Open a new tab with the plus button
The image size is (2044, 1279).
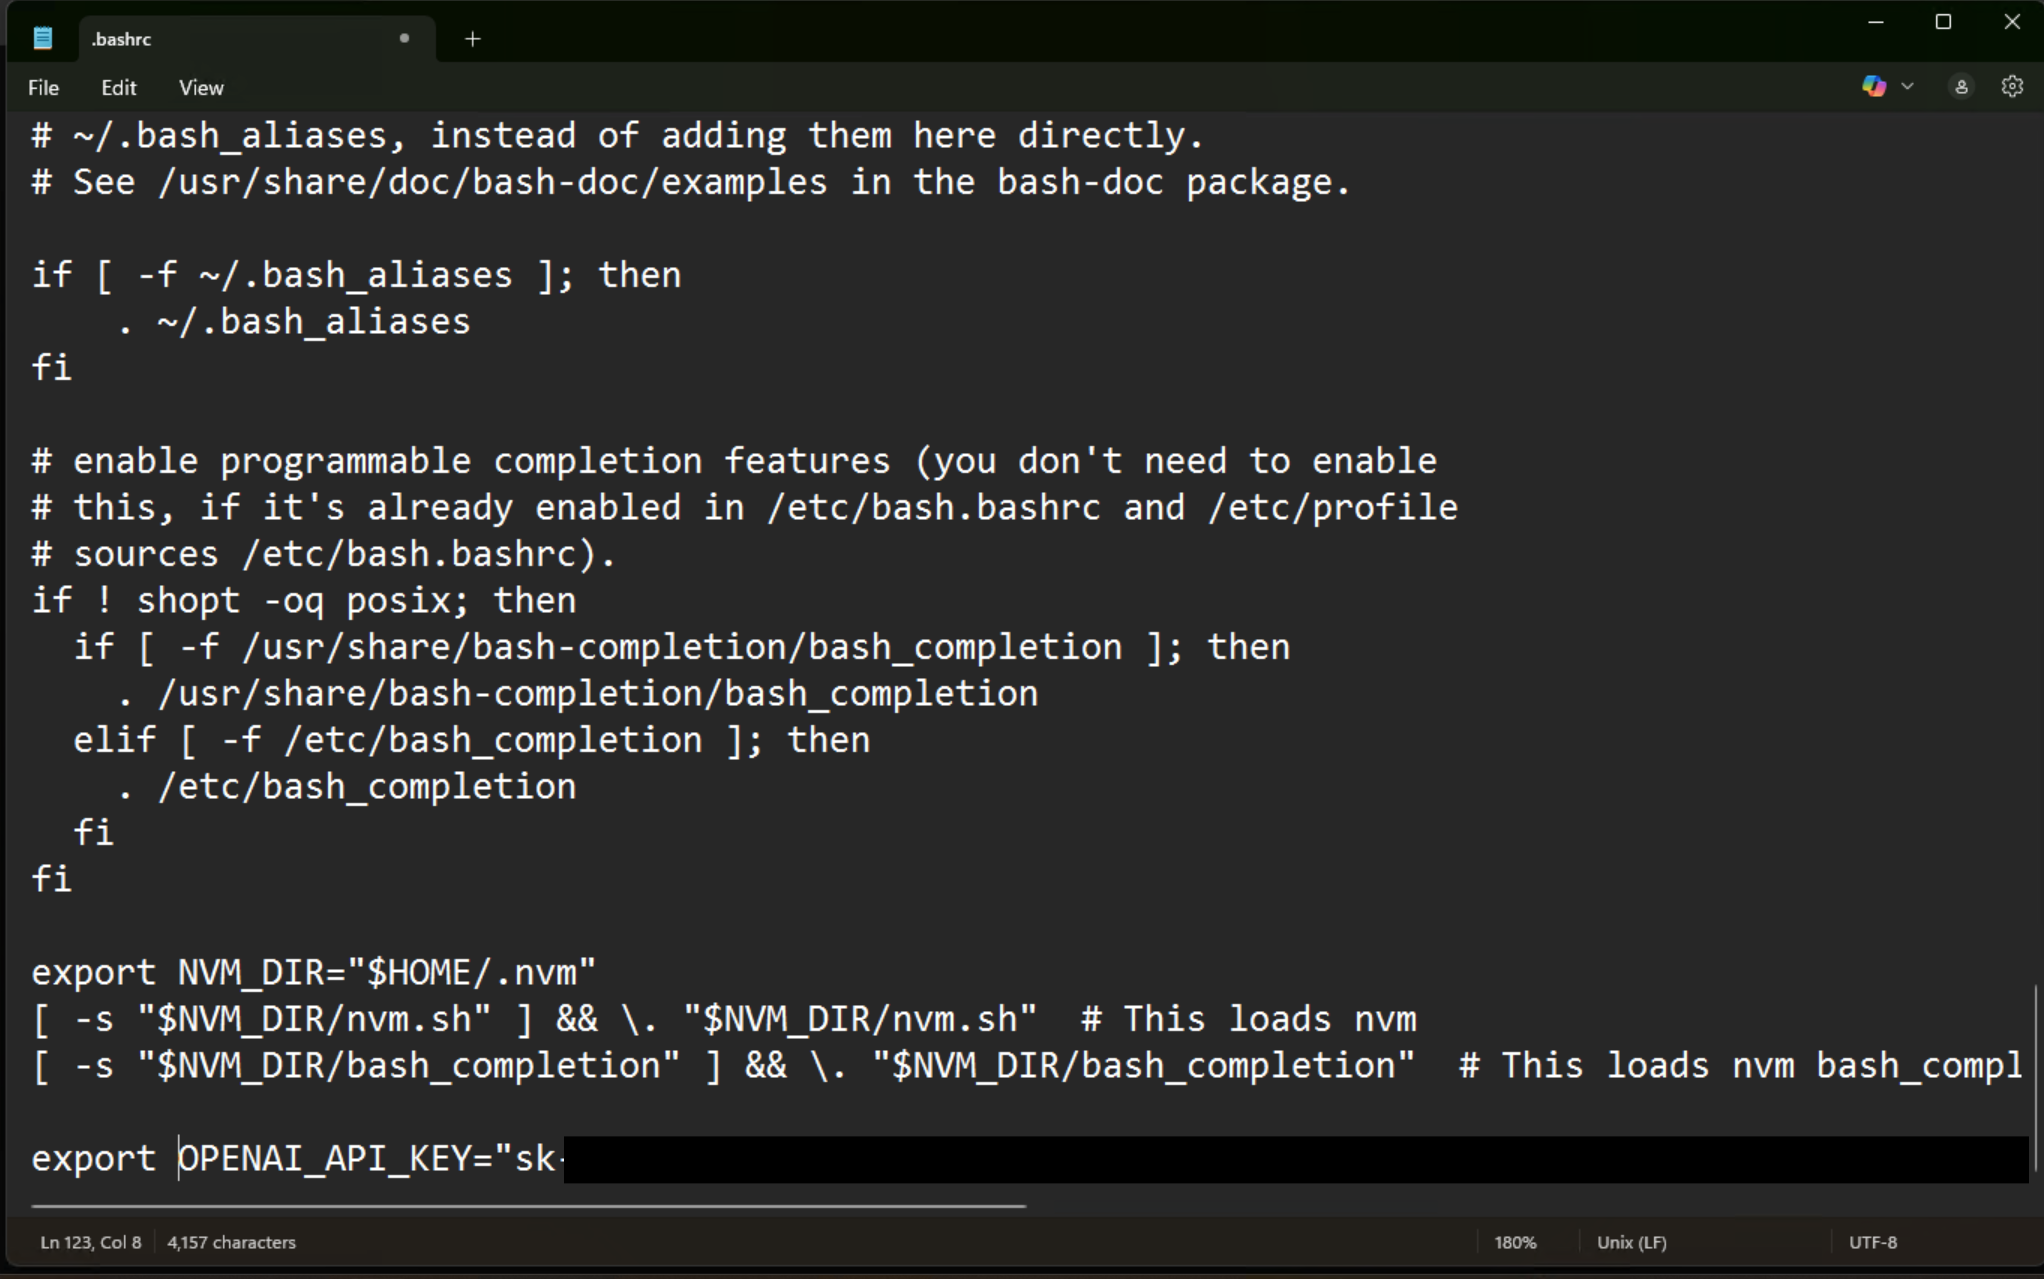(x=472, y=39)
